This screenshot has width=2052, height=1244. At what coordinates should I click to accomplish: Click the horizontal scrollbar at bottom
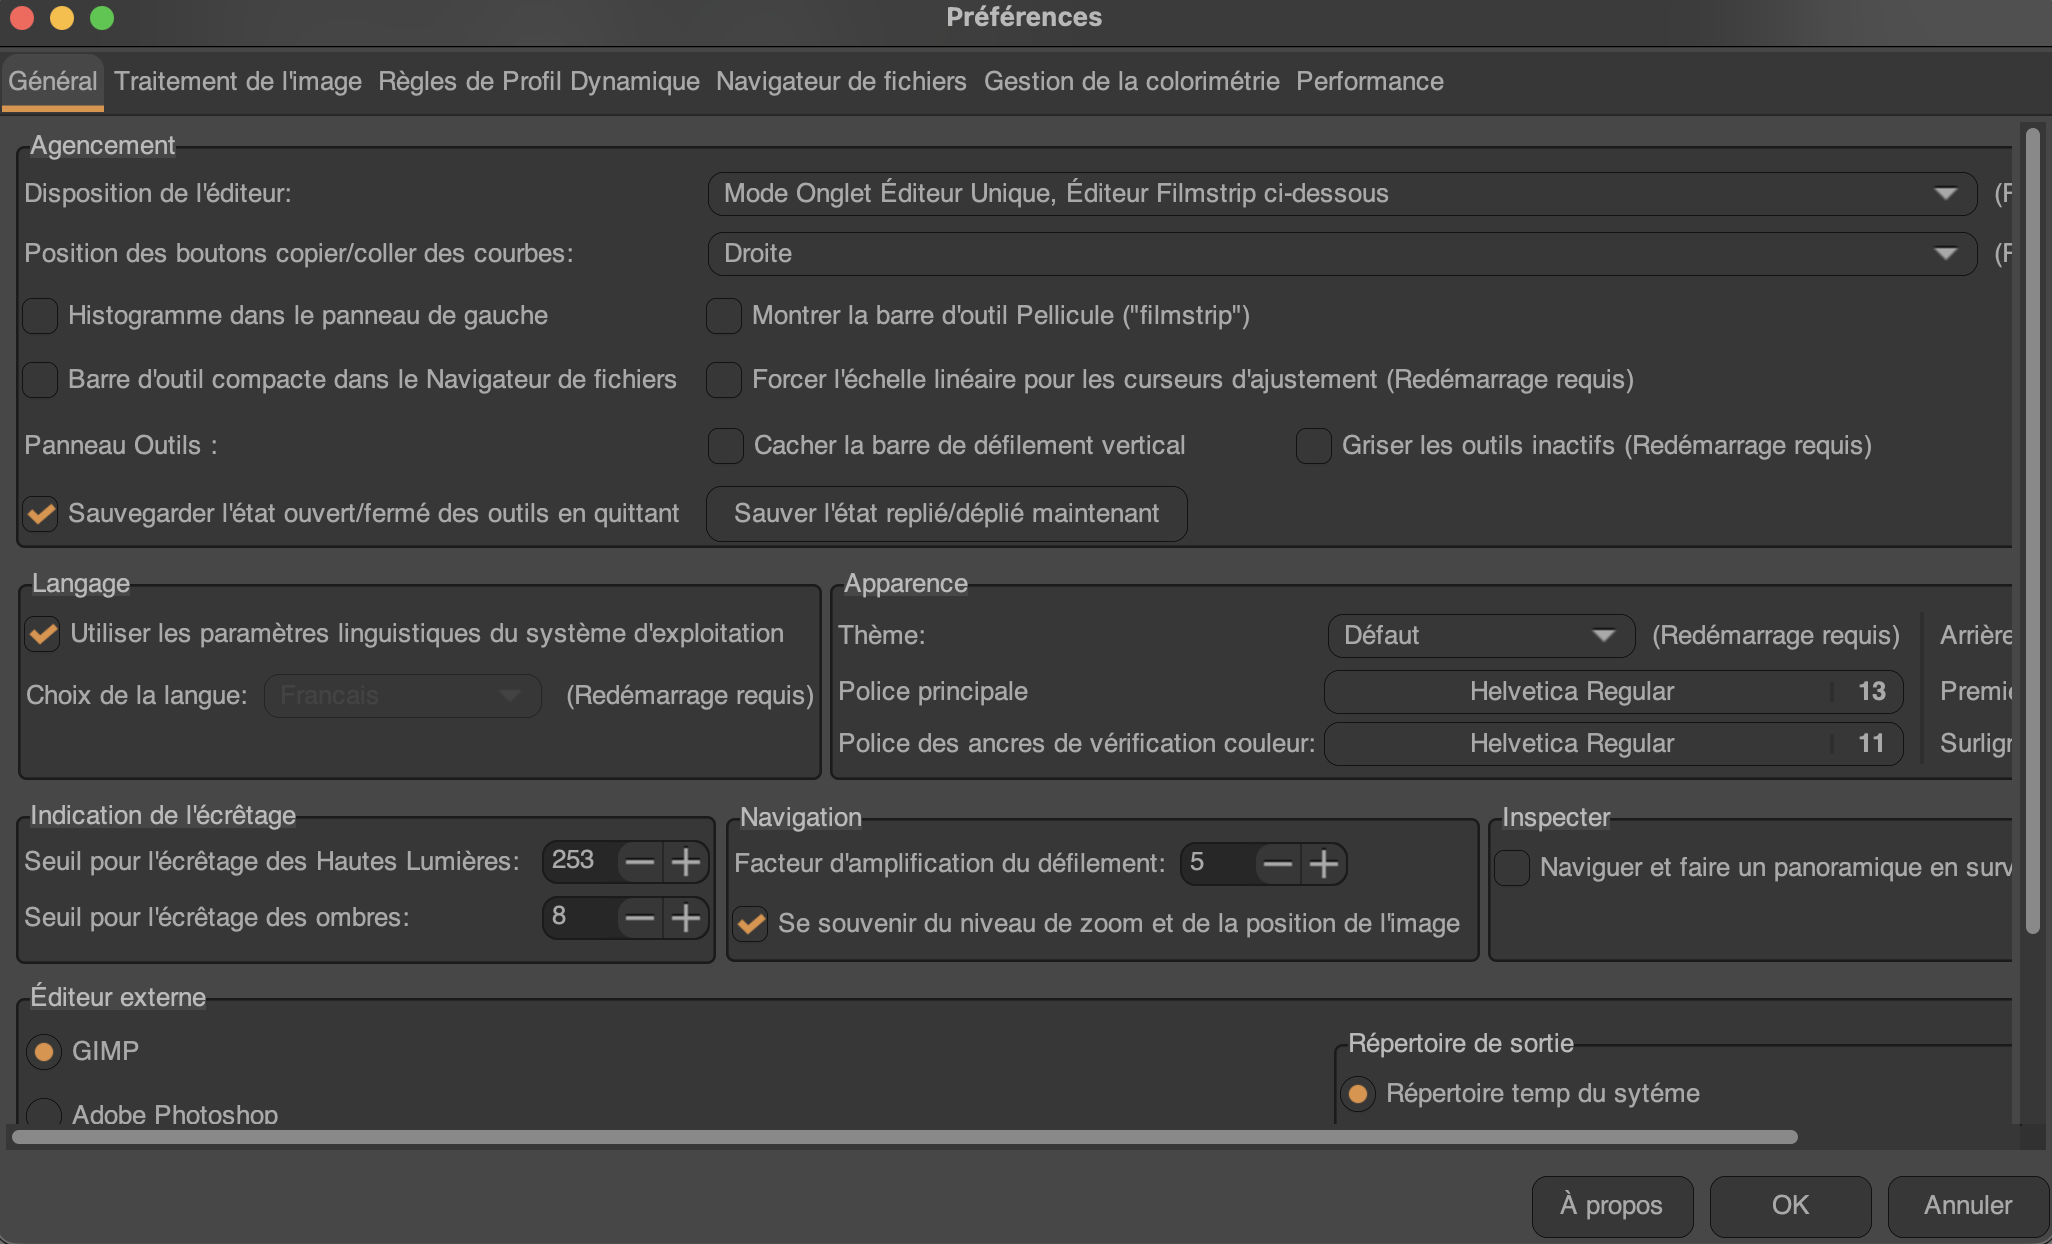click(904, 1137)
